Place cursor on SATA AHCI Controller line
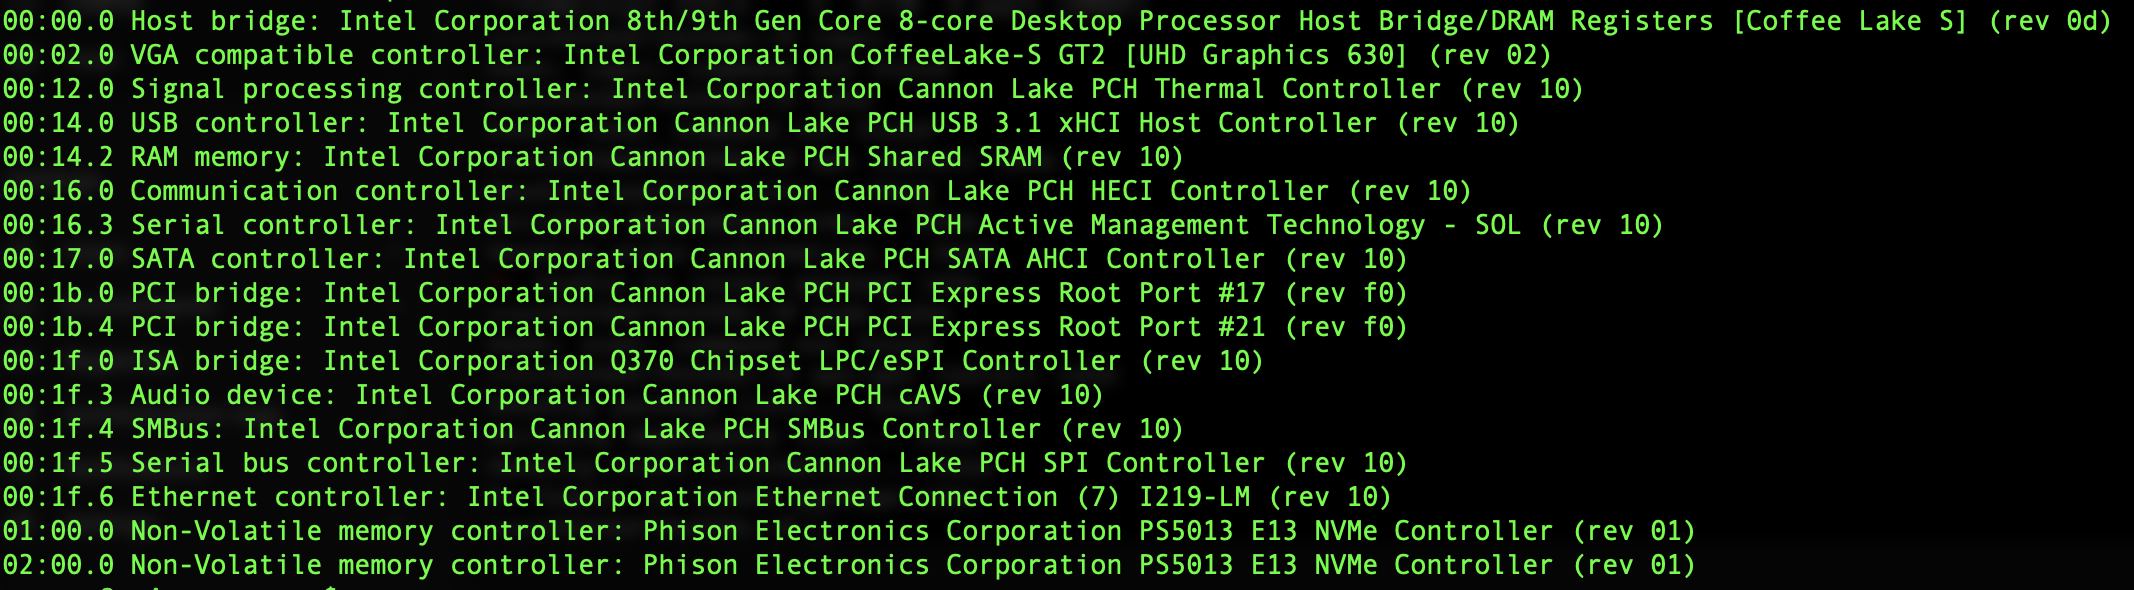This screenshot has width=2134, height=590. tap(704, 259)
